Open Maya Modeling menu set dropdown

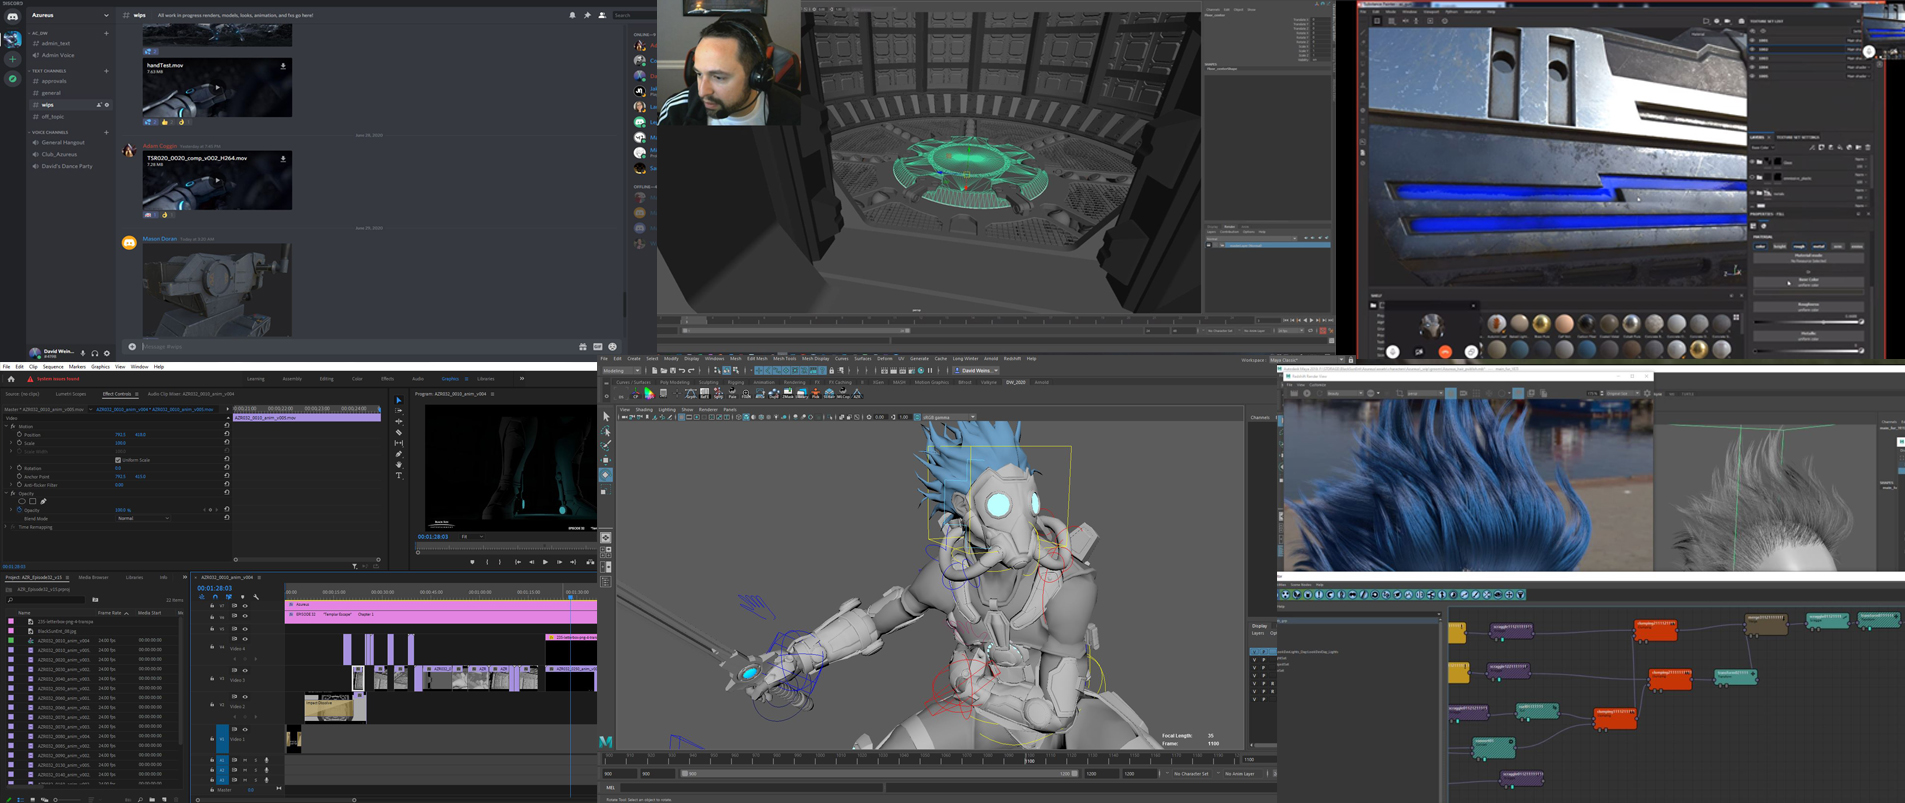(x=621, y=370)
